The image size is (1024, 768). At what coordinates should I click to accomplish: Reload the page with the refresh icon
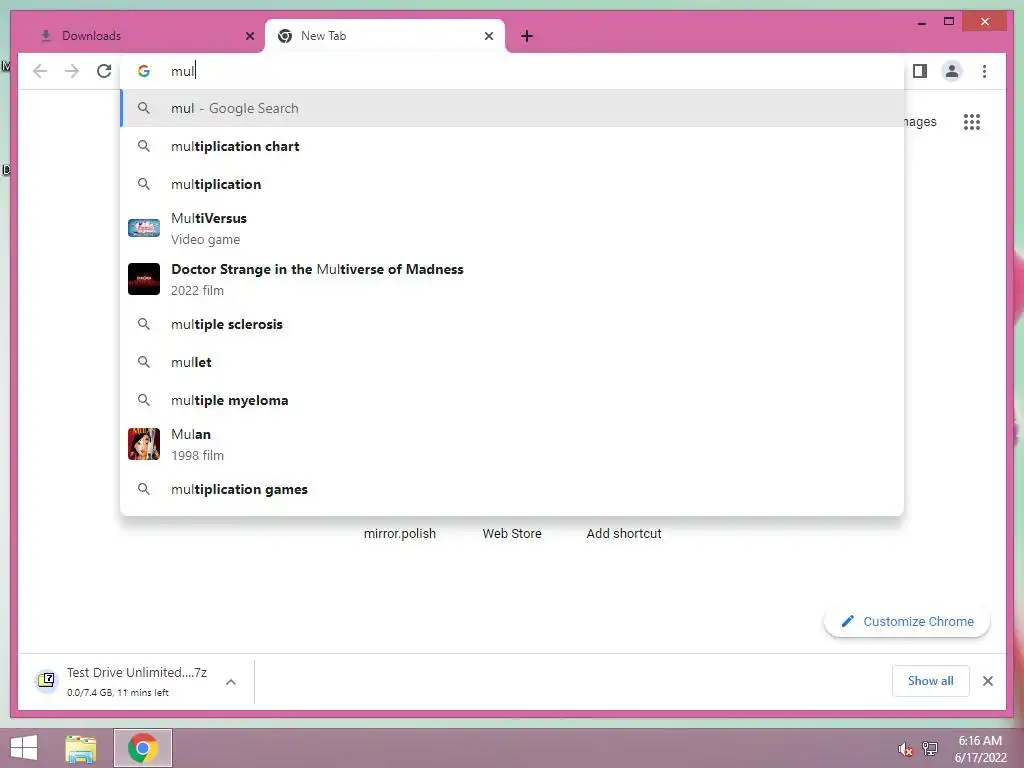[104, 71]
